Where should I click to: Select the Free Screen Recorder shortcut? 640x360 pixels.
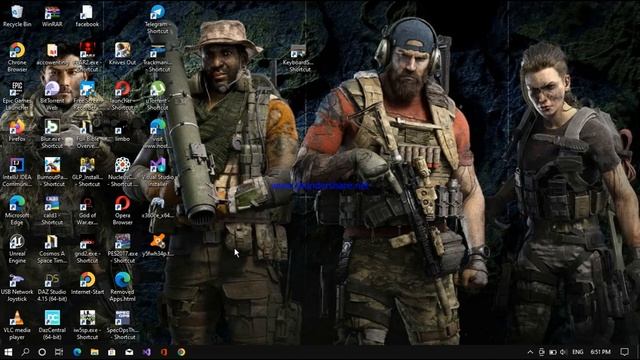pyautogui.click(x=87, y=96)
